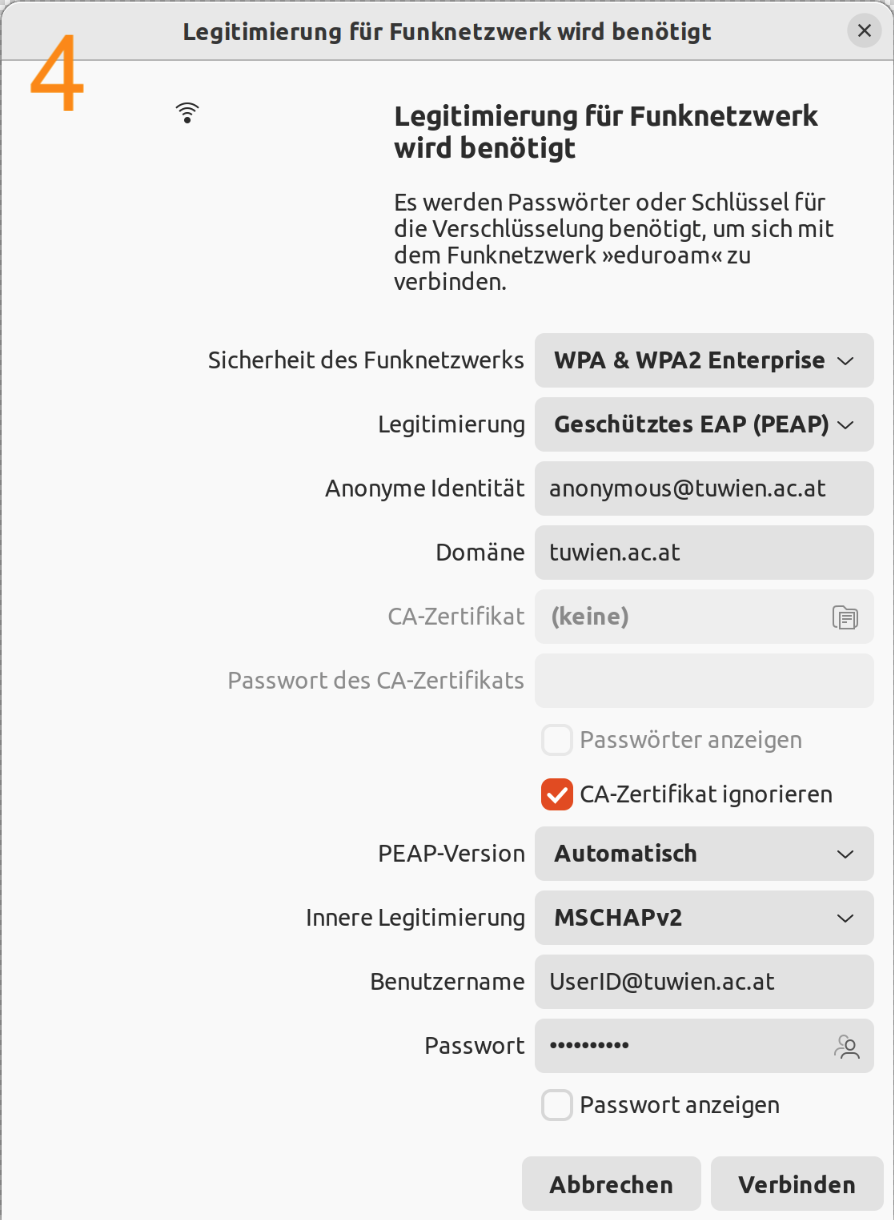Viewport: 894px width, 1220px height.
Task: Close the dialog with X button
Action: tap(864, 31)
